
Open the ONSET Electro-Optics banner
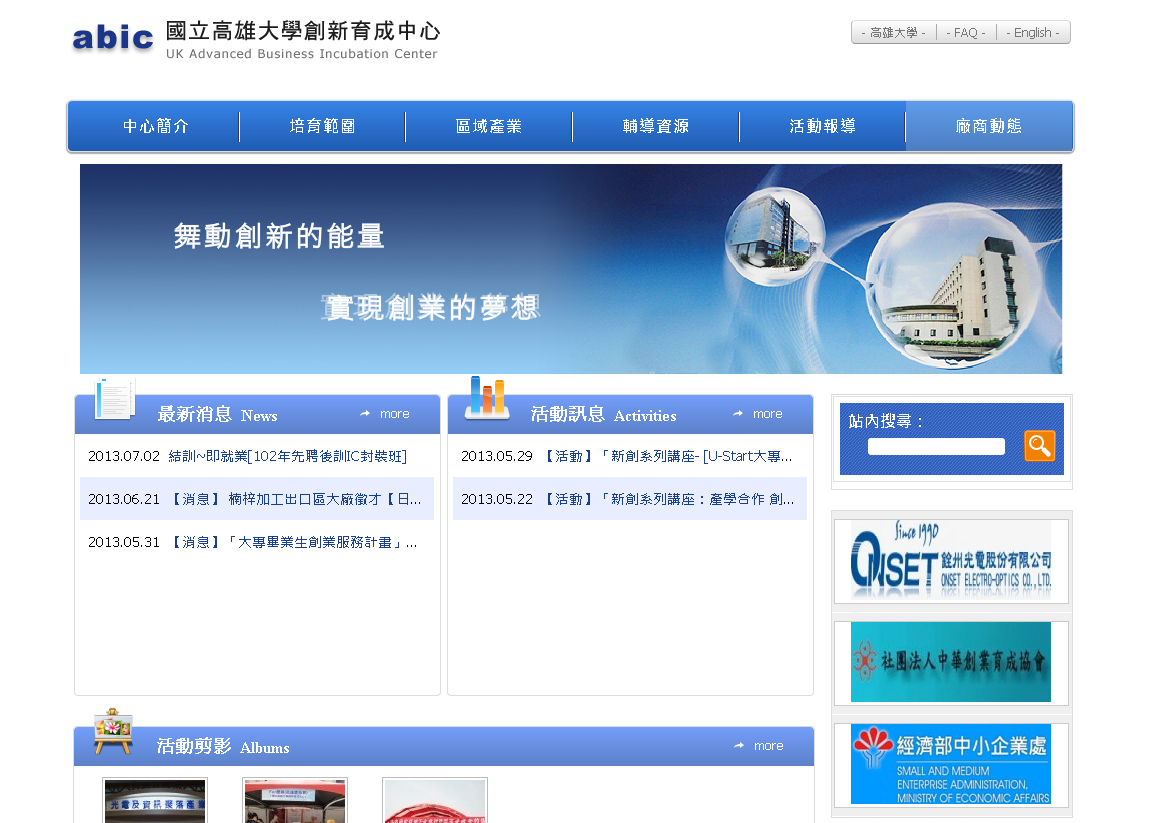pyautogui.click(x=951, y=561)
